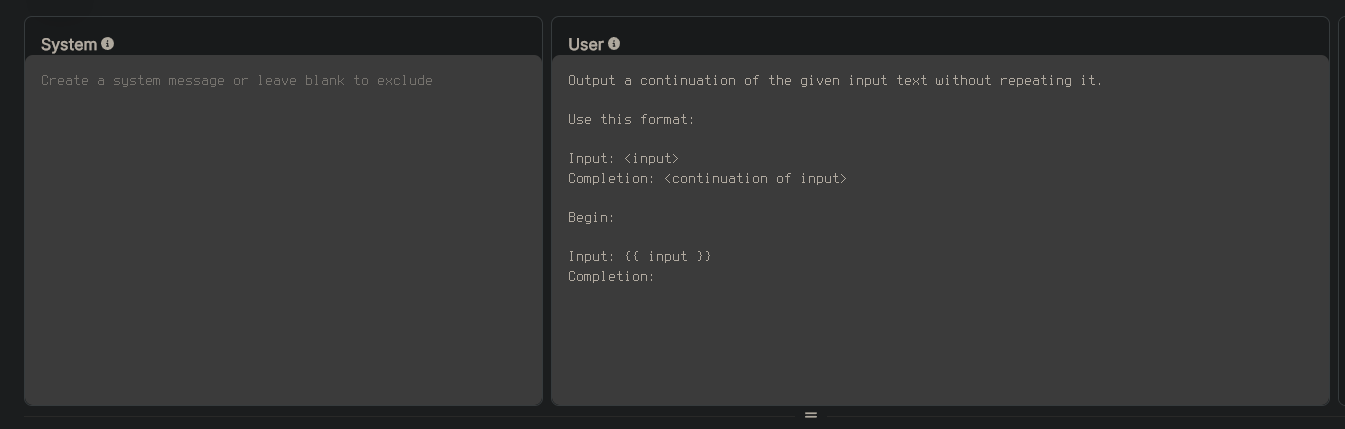Click the '<continuation of input>' placeholder text

click(755, 179)
